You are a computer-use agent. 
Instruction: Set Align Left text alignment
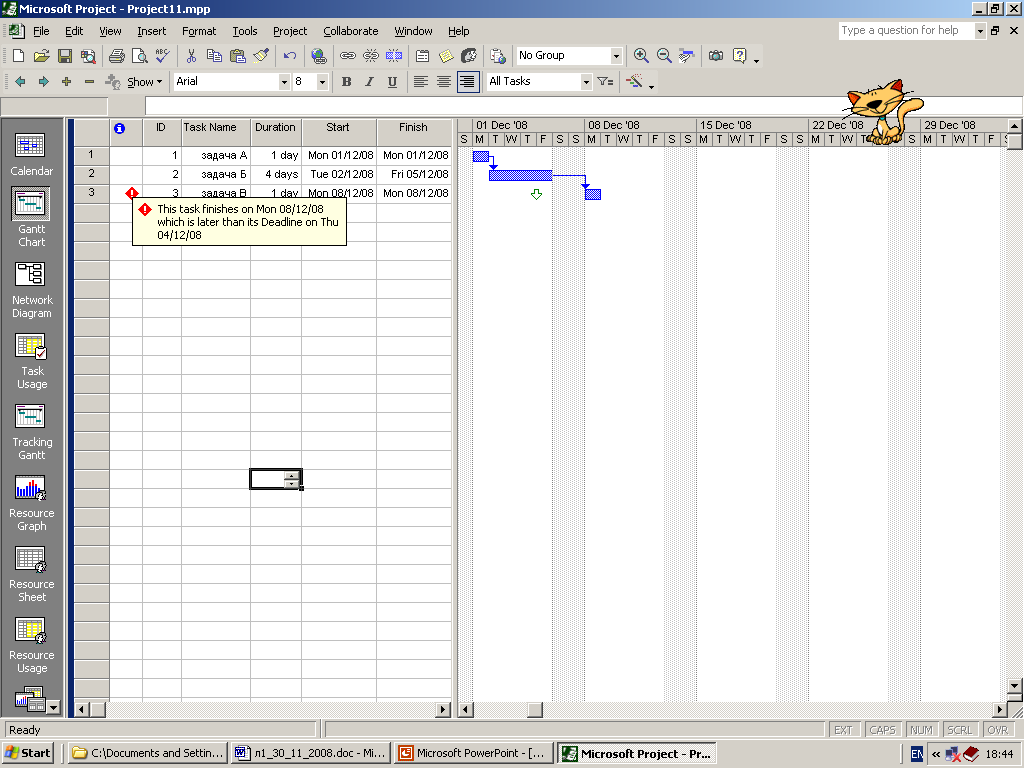click(x=421, y=82)
